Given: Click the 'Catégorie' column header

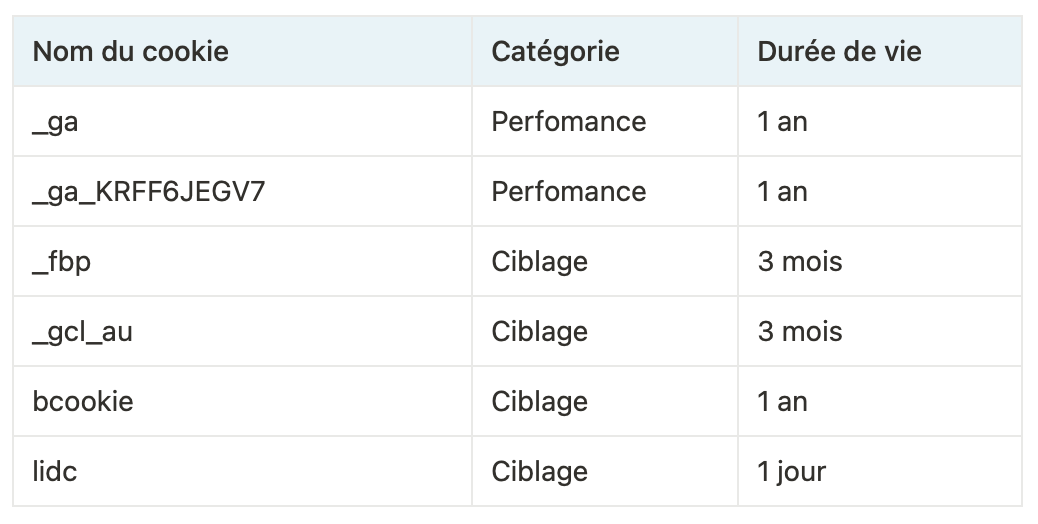Looking at the screenshot, I should (x=555, y=51).
